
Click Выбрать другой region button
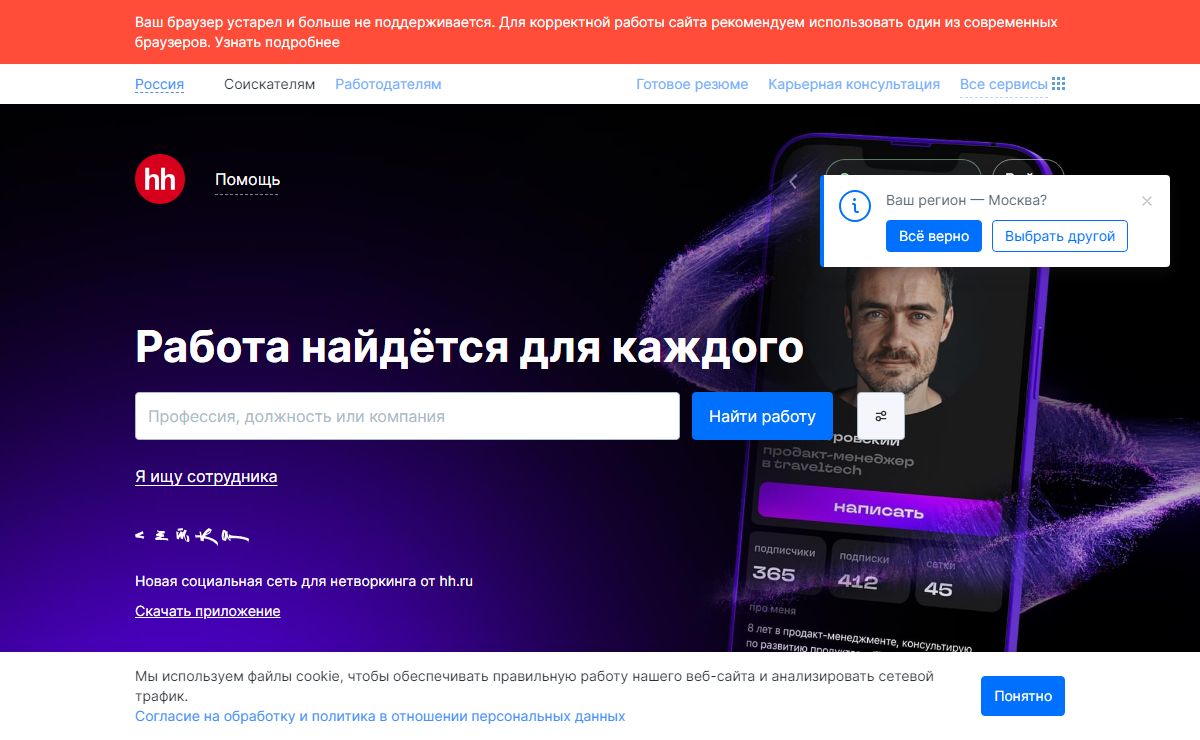pyautogui.click(x=1060, y=236)
